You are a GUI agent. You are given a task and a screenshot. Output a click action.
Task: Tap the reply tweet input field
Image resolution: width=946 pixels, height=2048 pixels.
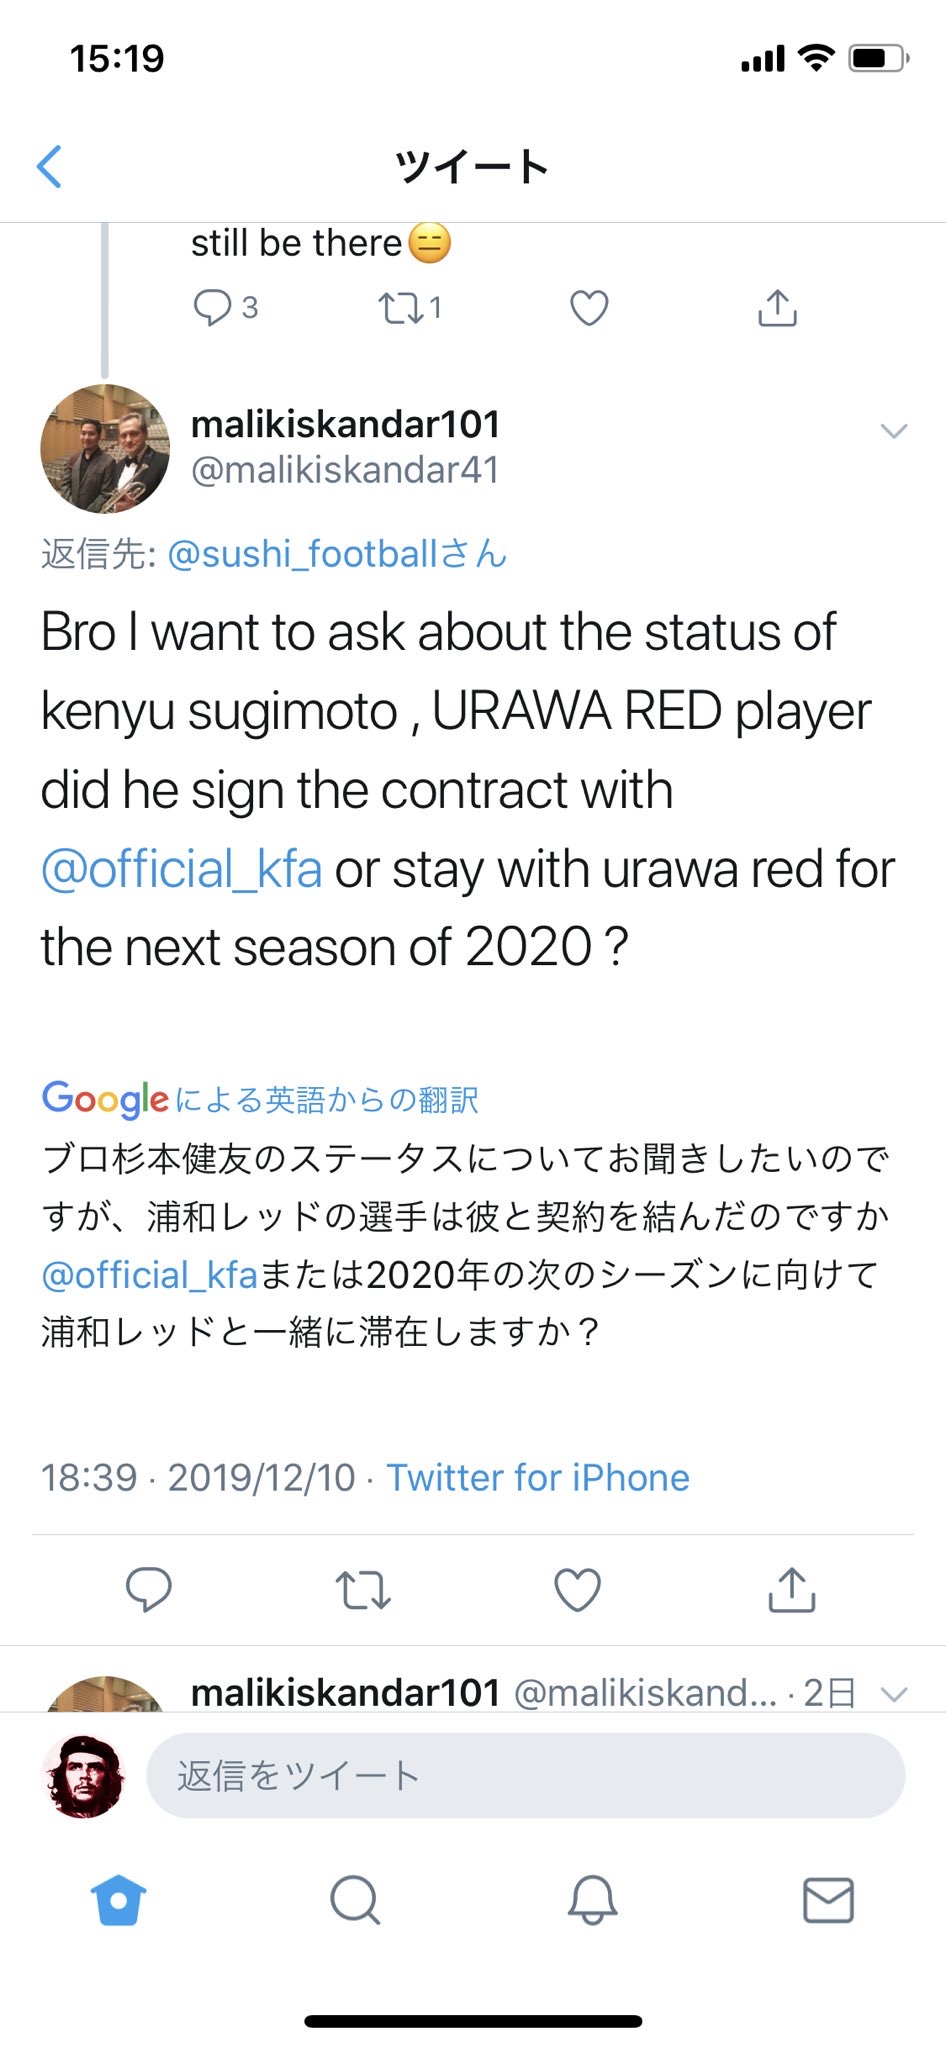coord(525,1776)
